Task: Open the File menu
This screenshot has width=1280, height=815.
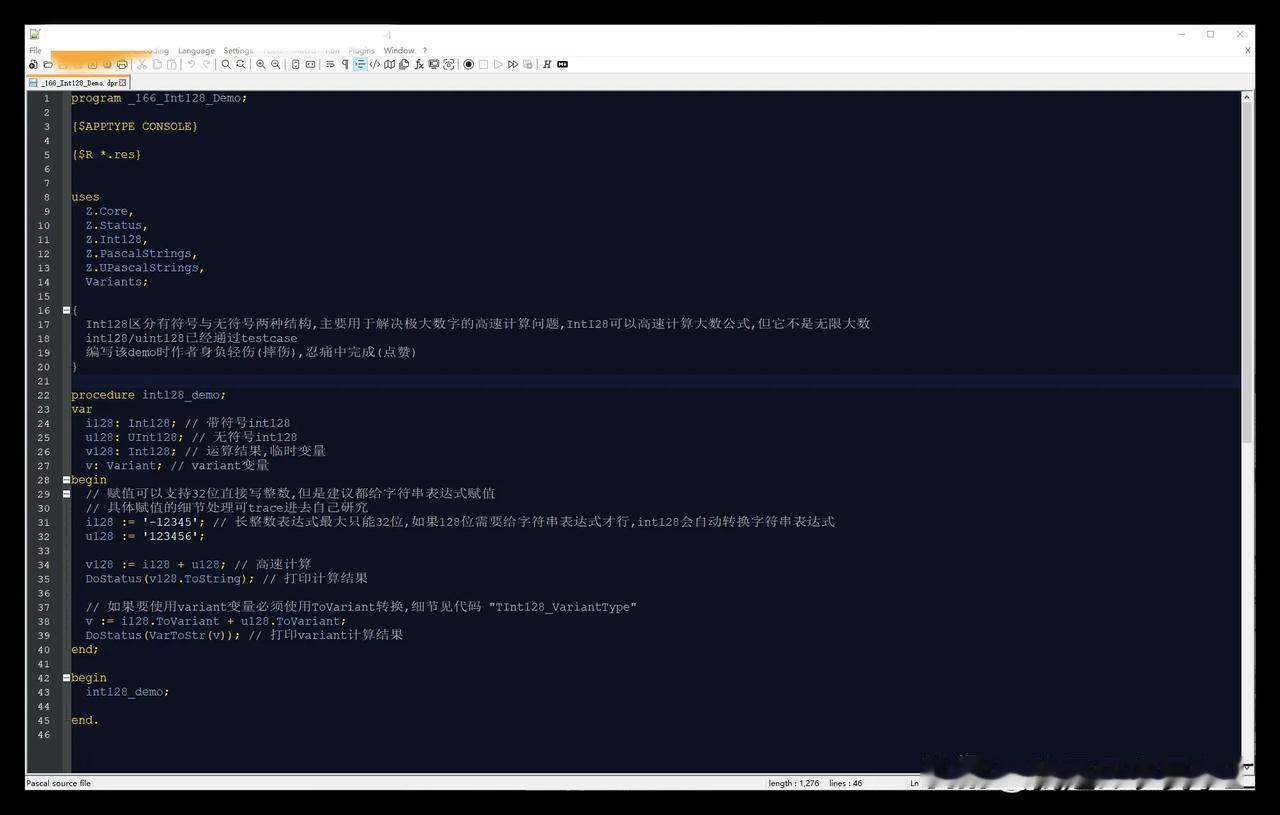Action: [x=35, y=50]
